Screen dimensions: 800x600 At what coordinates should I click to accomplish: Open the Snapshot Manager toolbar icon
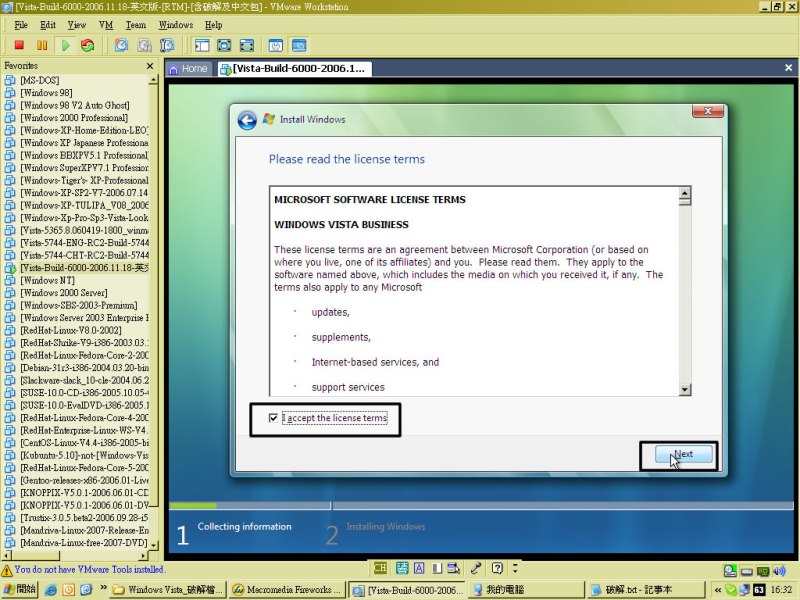point(167,45)
